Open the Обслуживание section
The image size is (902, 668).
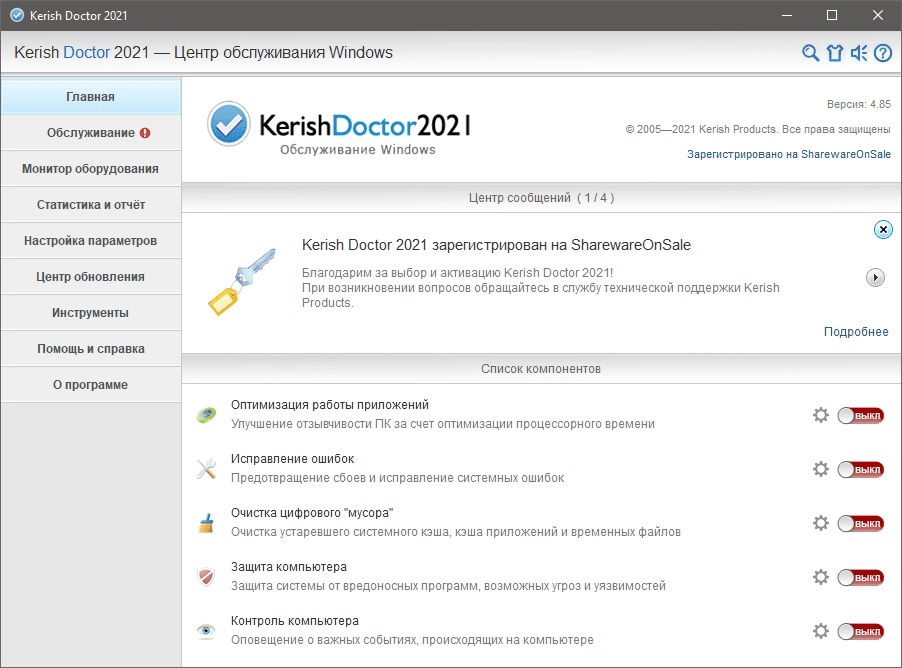coord(91,133)
